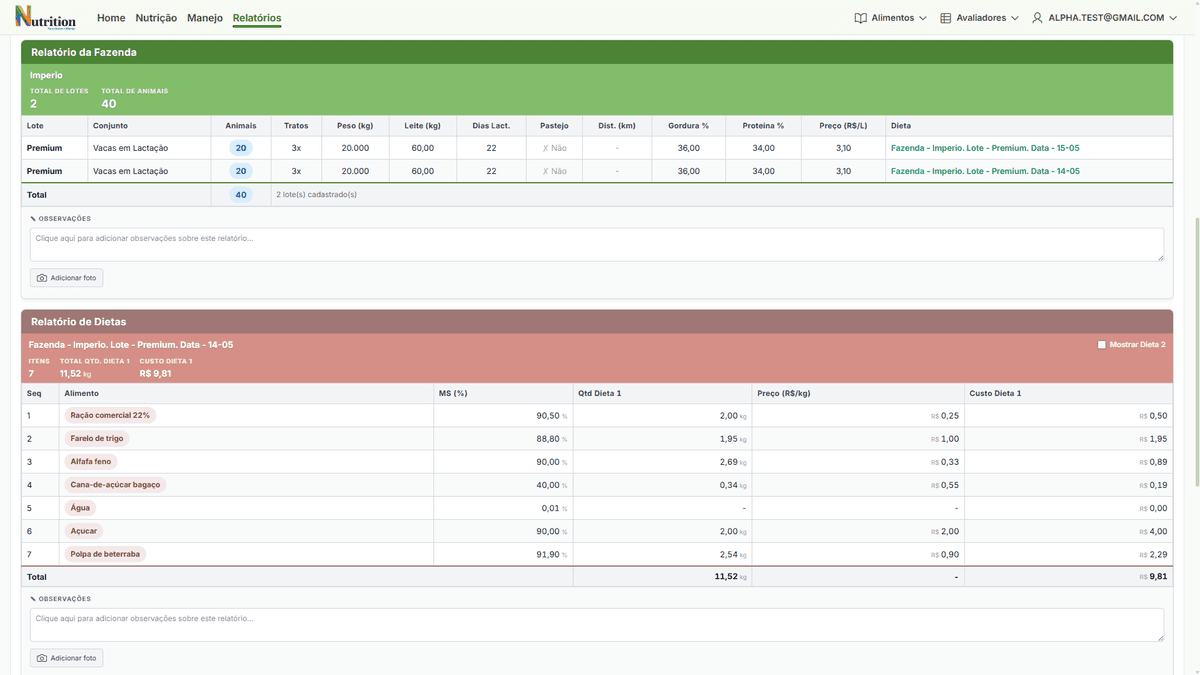Viewport: 1200px width, 675px height.
Task: Open diet link ending Data - 15-05
Action: tap(985, 148)
